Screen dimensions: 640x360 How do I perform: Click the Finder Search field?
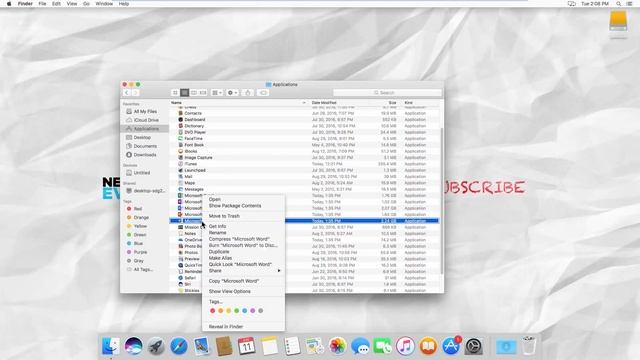(387, 93)
